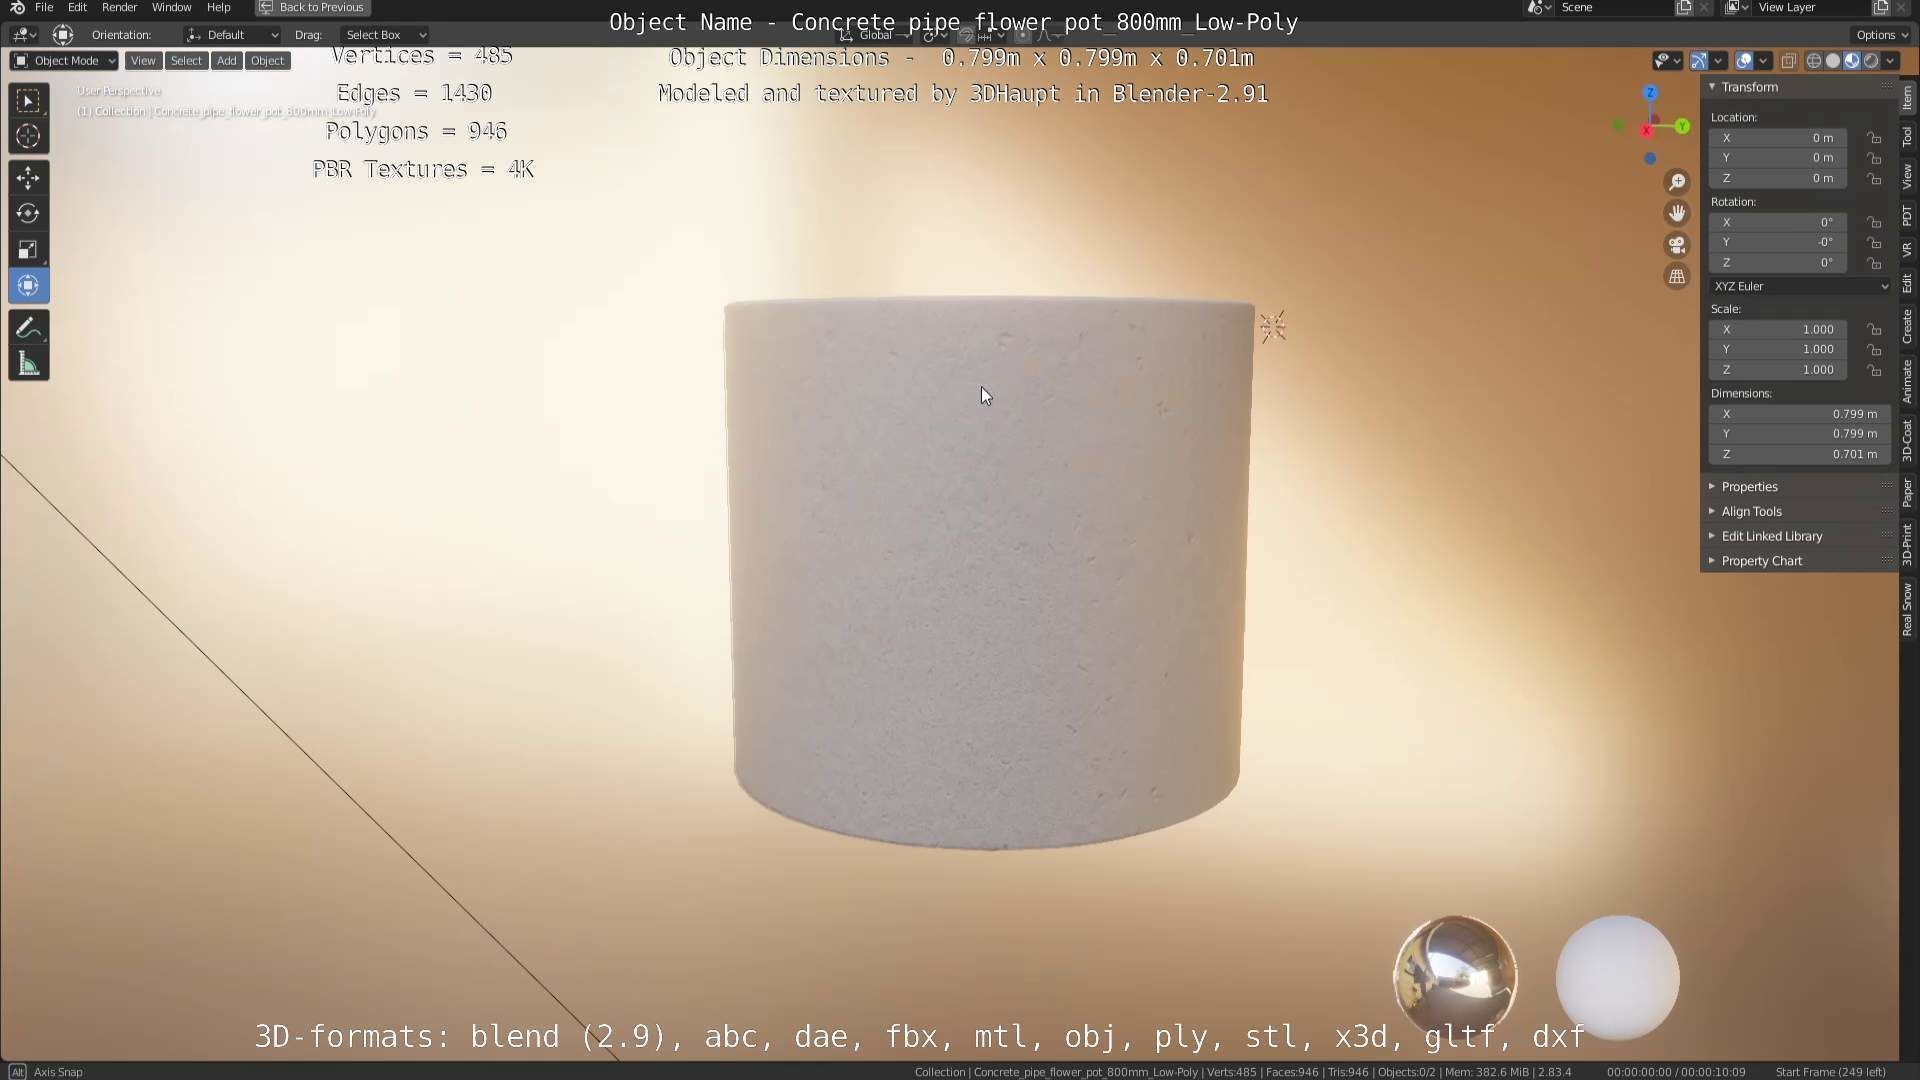The height and width of the screenshot is (1080, 1920).
Task: Expand the Align Tools panel
Action: pyautogui.click(x=1750, y=511)
